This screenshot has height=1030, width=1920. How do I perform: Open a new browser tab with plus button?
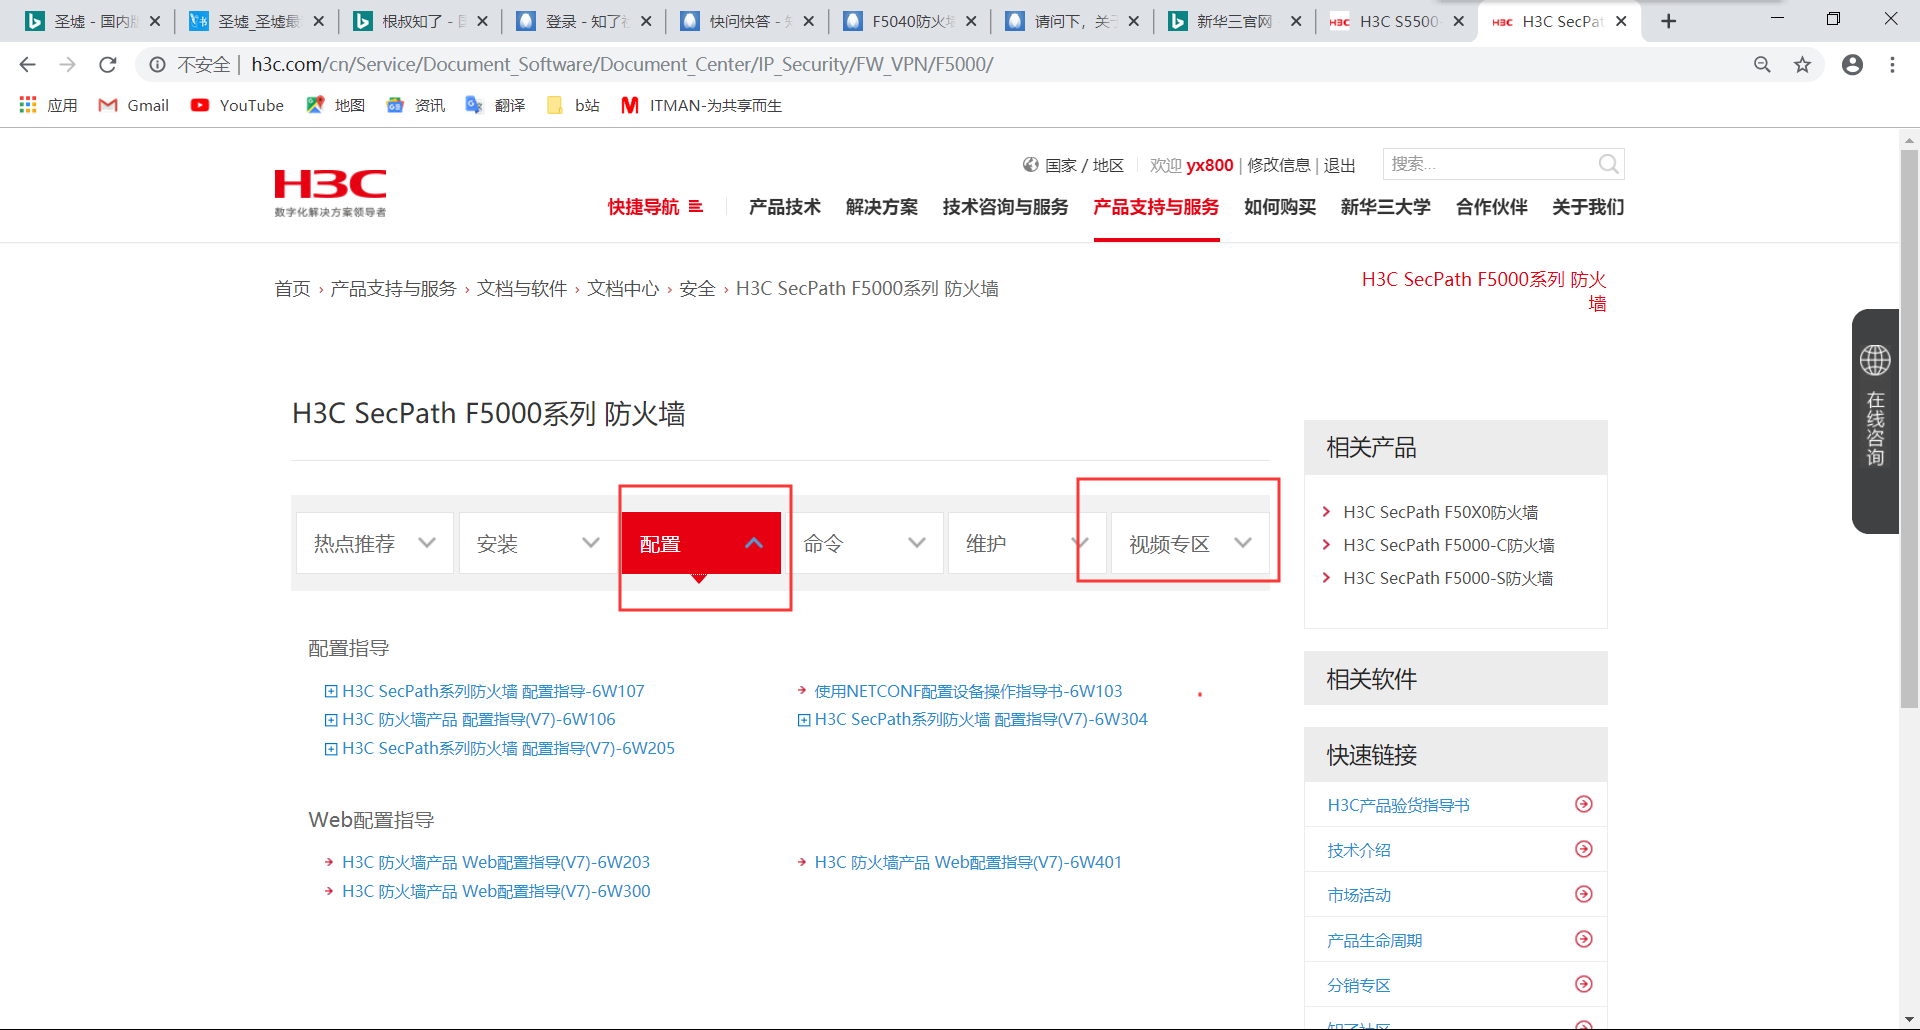[x=1668, y=21]
